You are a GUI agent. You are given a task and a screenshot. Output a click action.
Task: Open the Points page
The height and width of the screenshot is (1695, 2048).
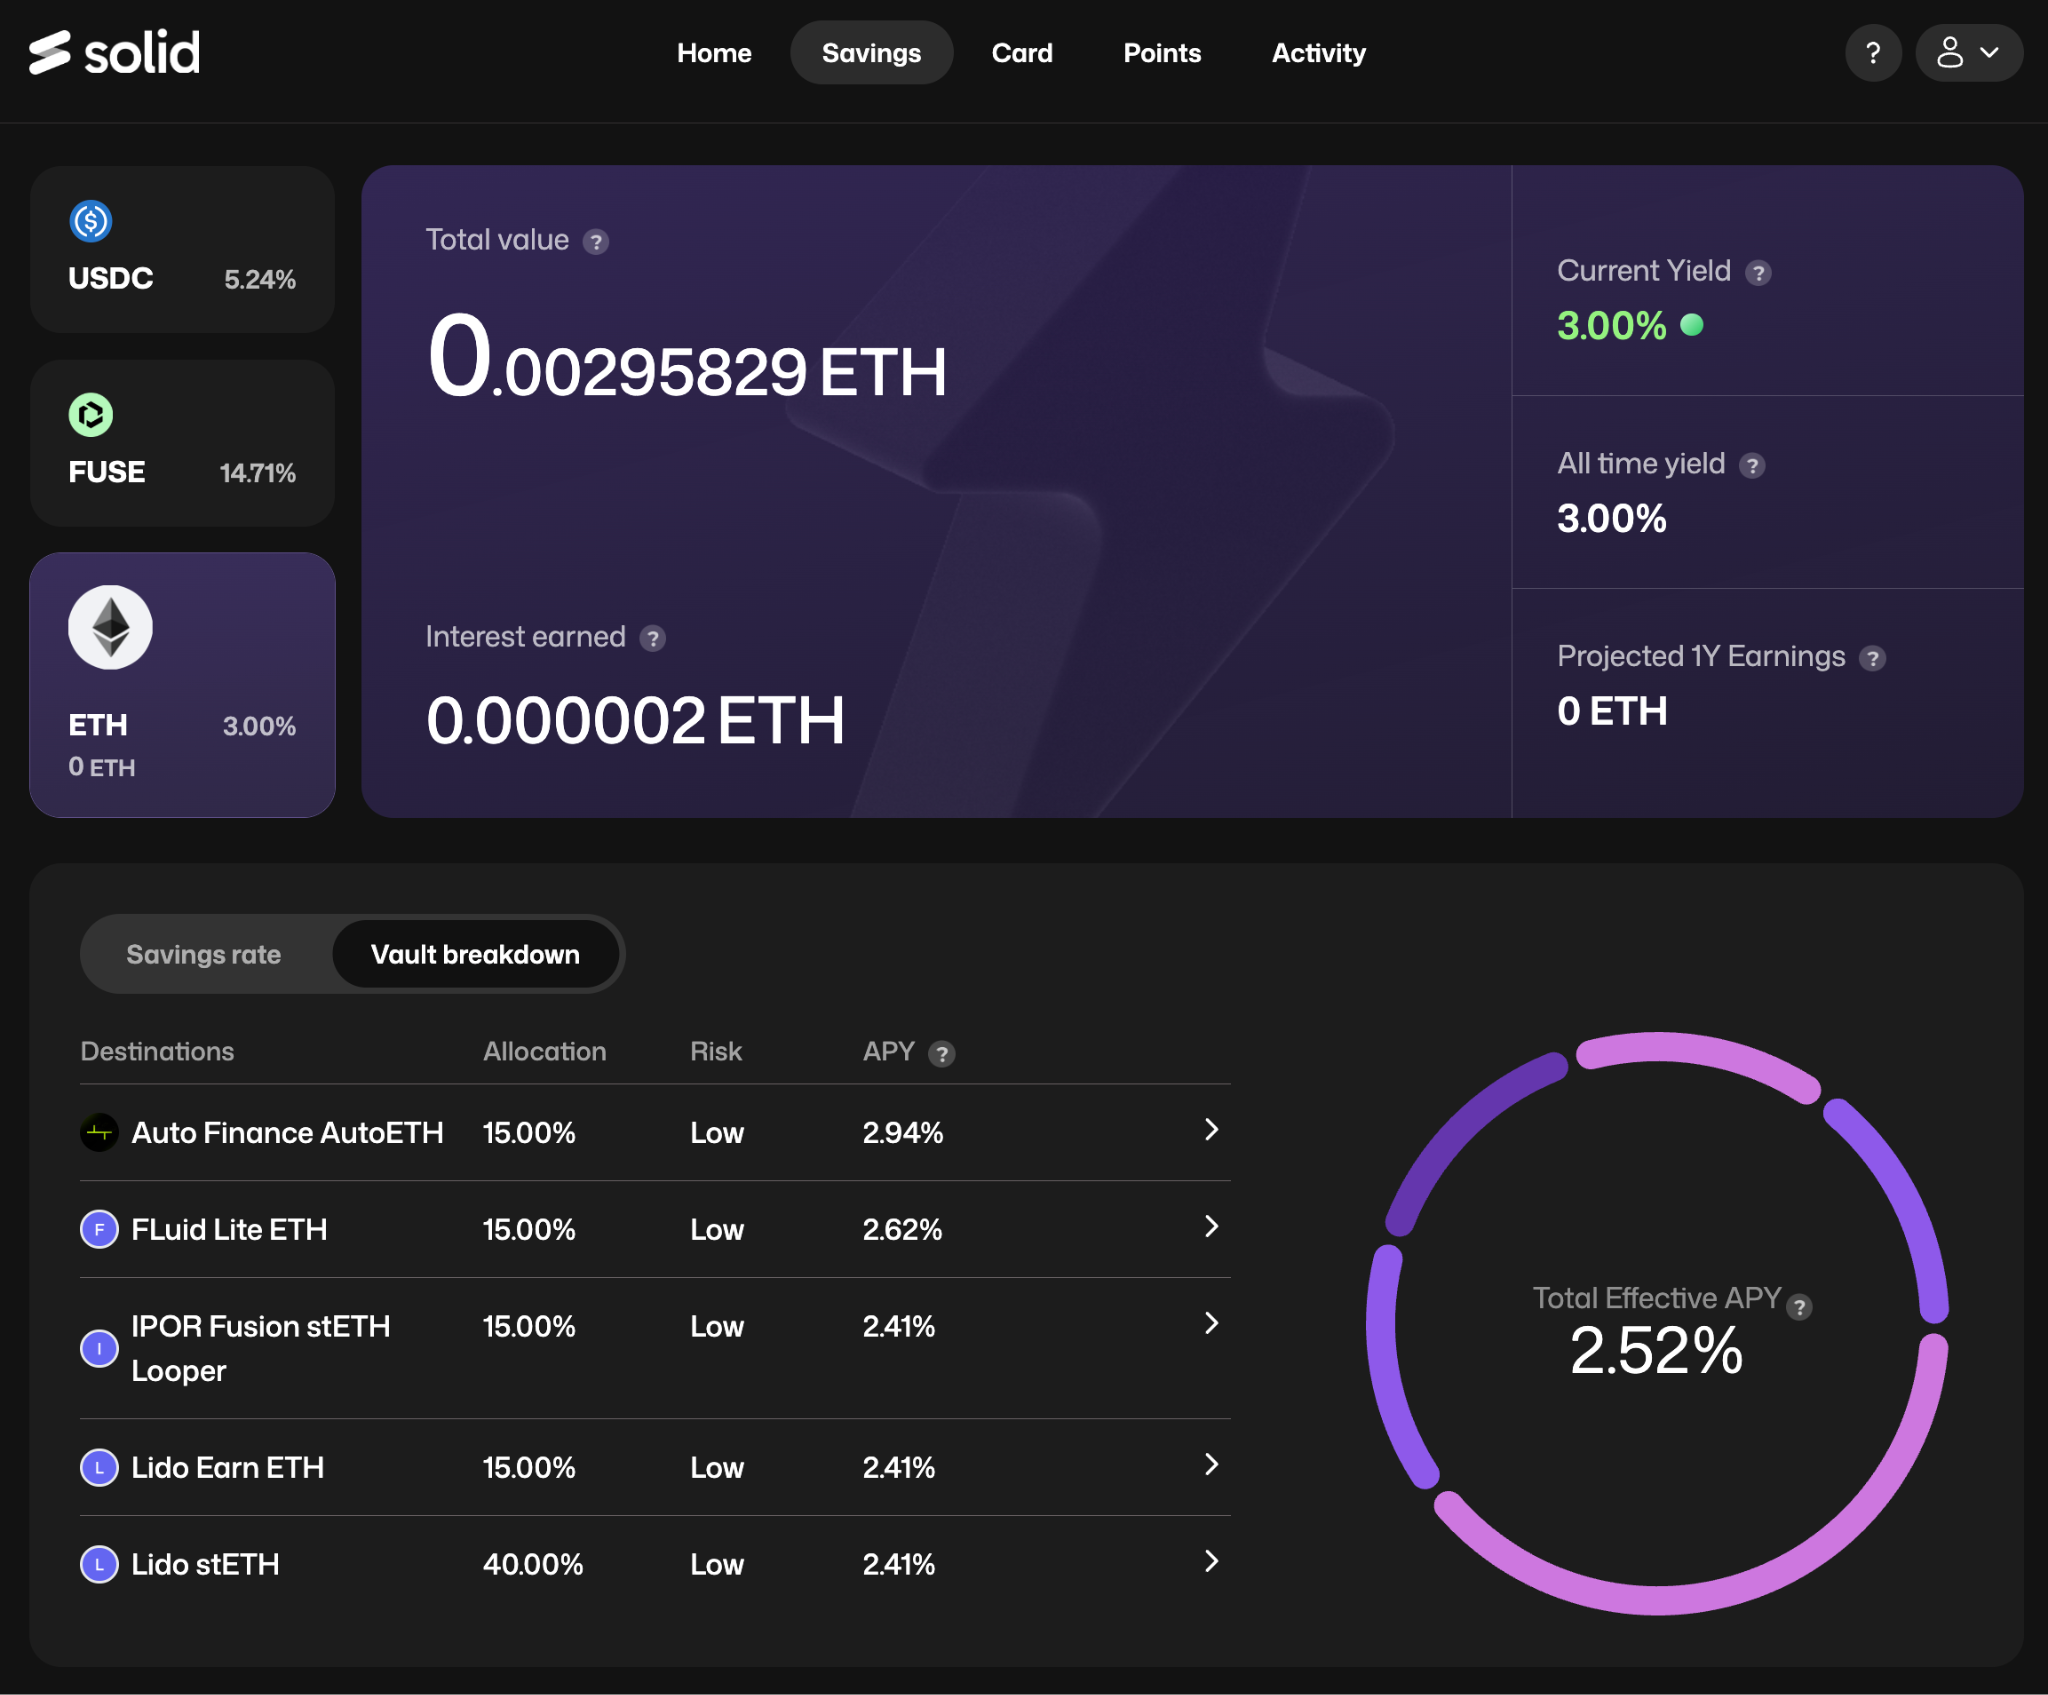(1161, 52)
